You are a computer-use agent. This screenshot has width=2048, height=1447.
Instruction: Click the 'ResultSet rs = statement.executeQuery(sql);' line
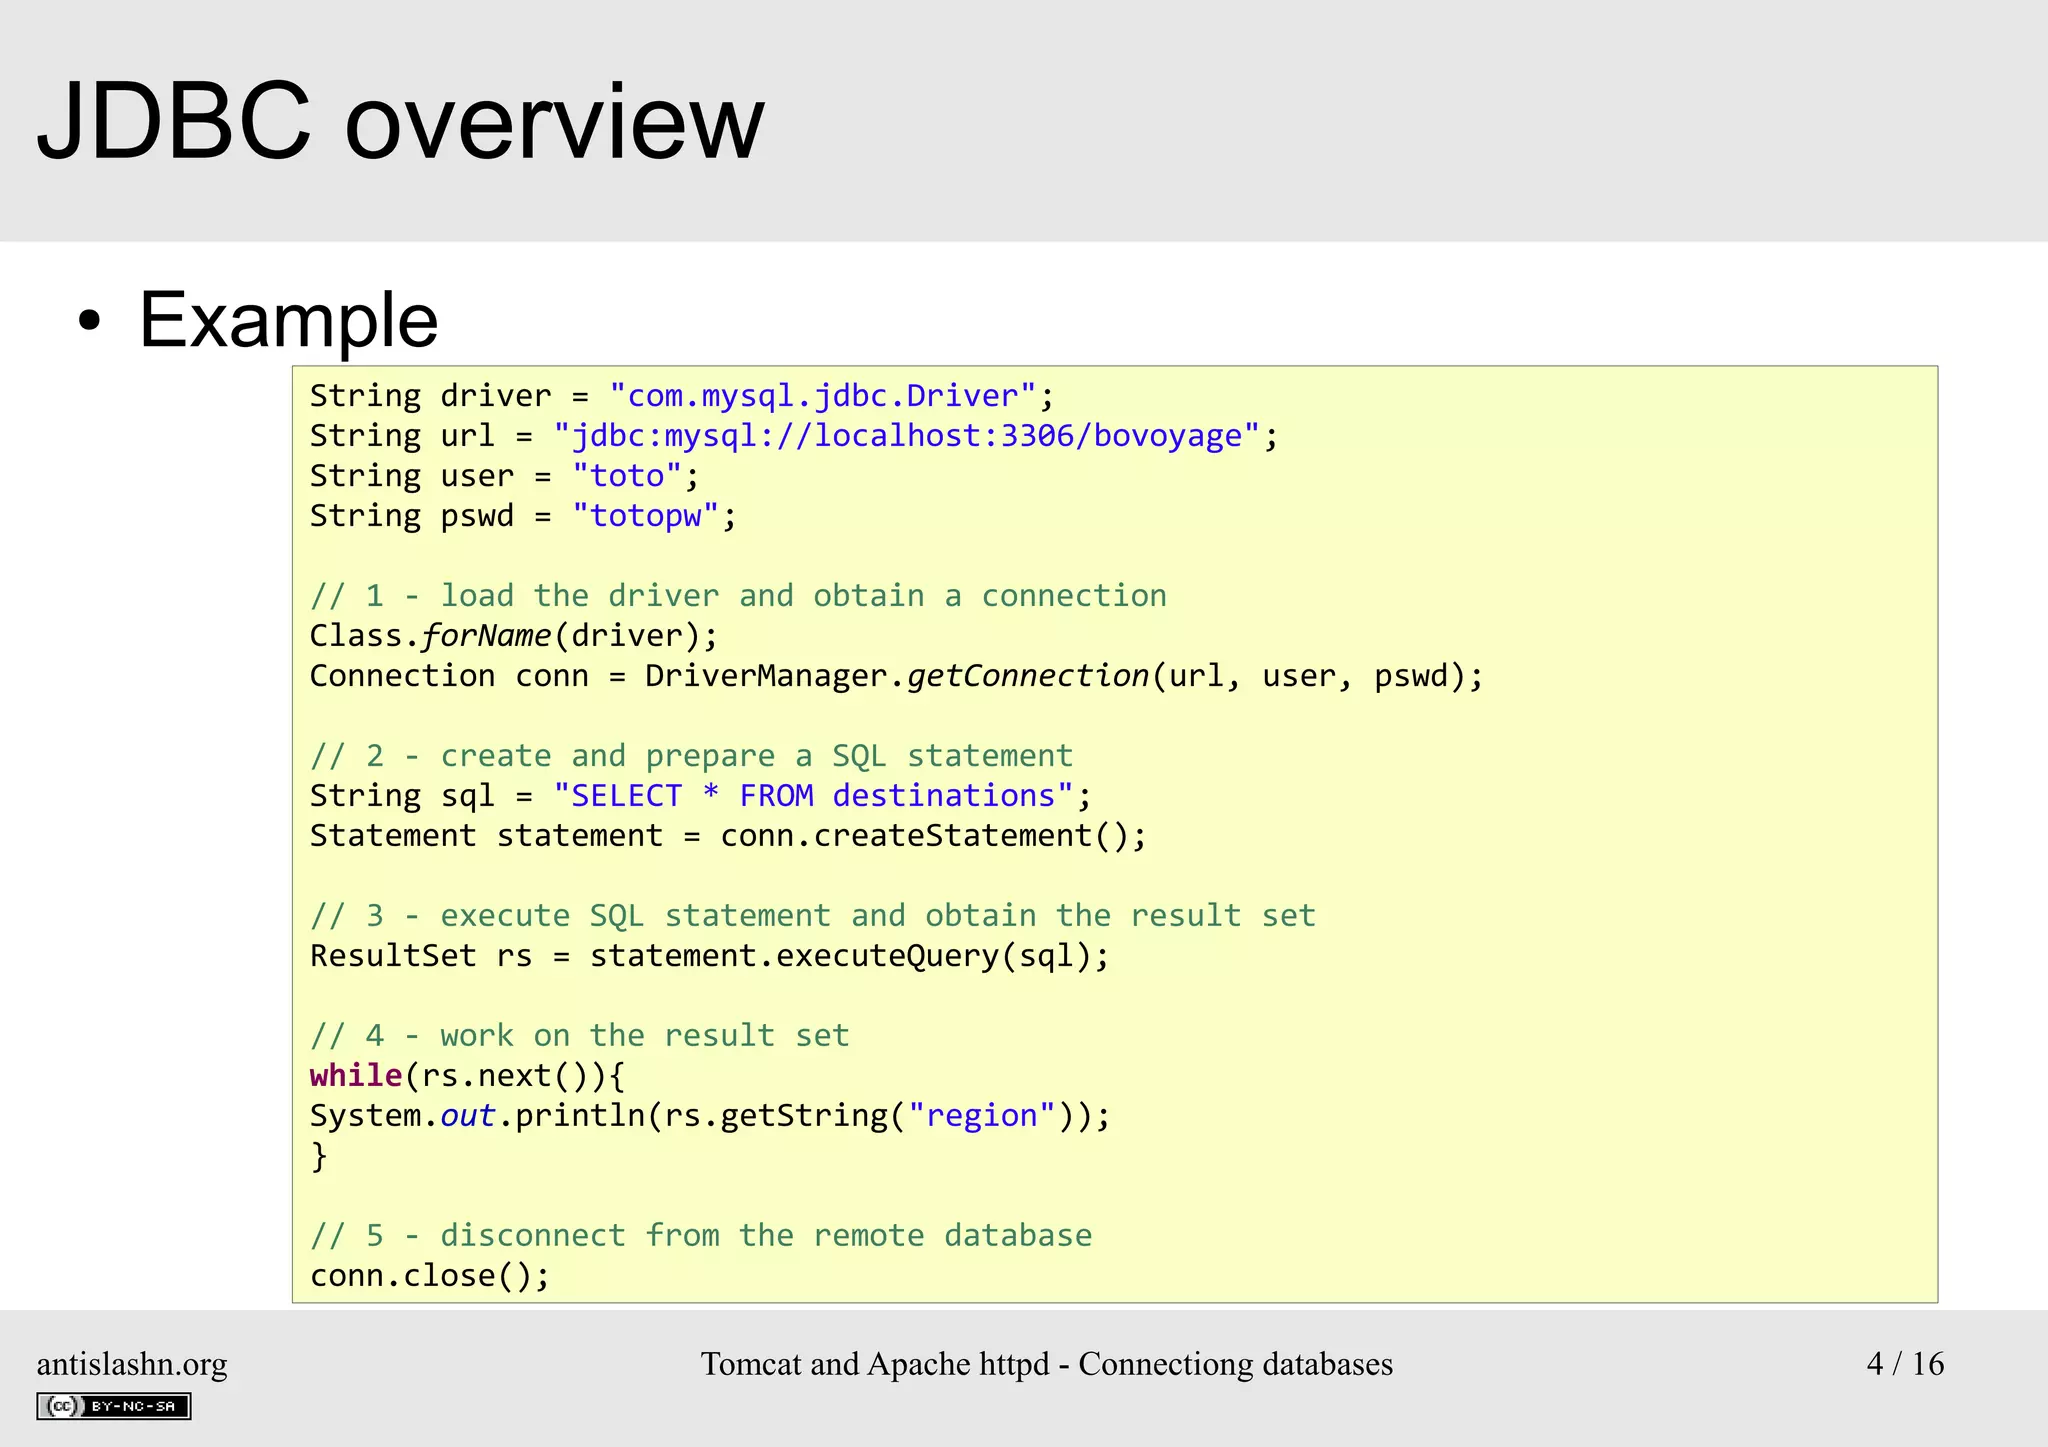point(710,956)
